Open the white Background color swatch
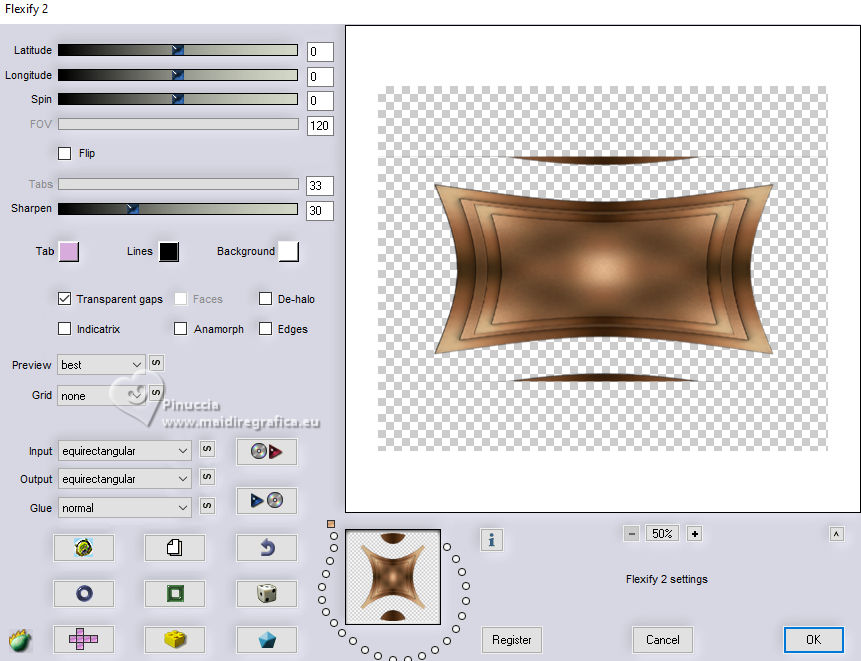Image resolution: width=861 pixels, height=661 pixels. [x=289, y=251]
